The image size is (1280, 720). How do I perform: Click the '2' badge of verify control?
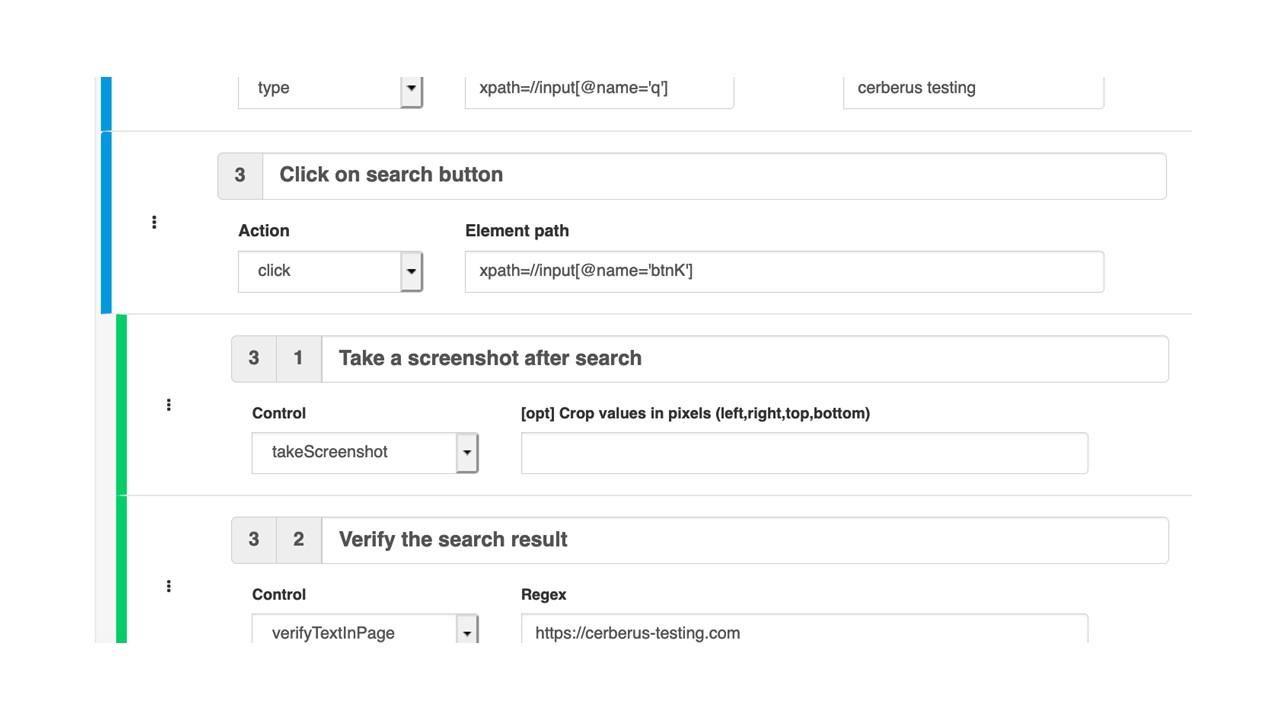[x=298, y=540]
